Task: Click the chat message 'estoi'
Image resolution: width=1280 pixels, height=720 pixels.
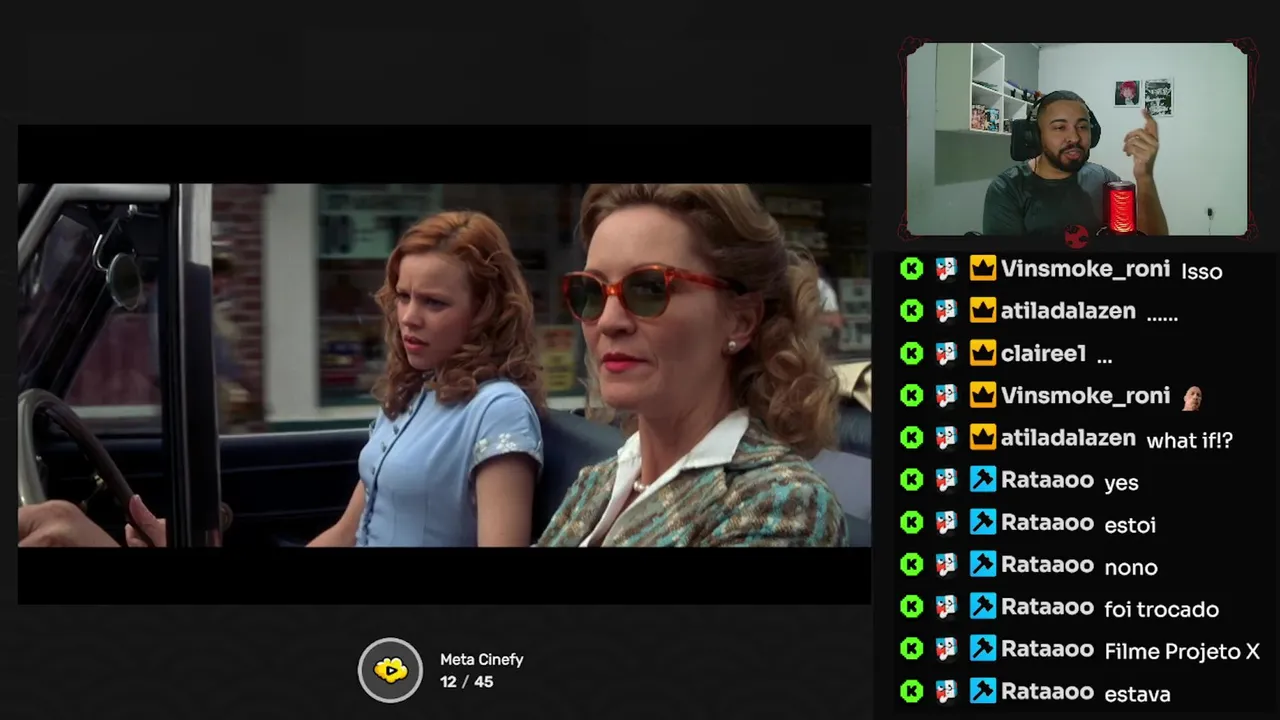Action: (x=1130, y=524)
